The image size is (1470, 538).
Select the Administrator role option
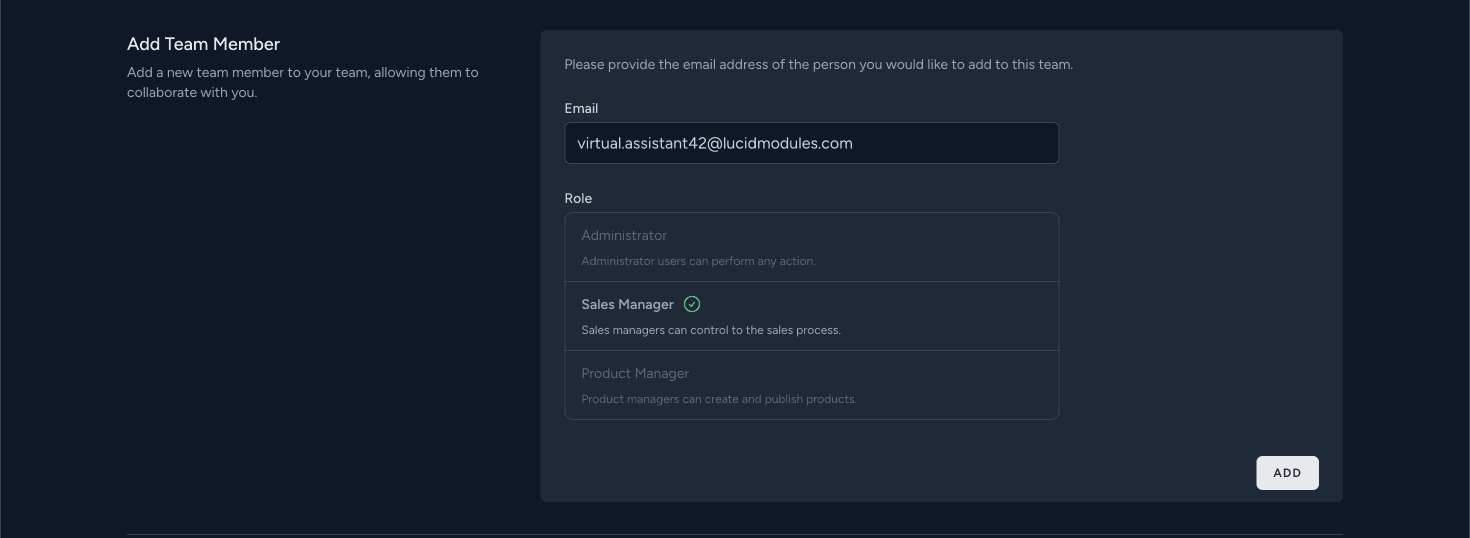click(x=624, y=236)
